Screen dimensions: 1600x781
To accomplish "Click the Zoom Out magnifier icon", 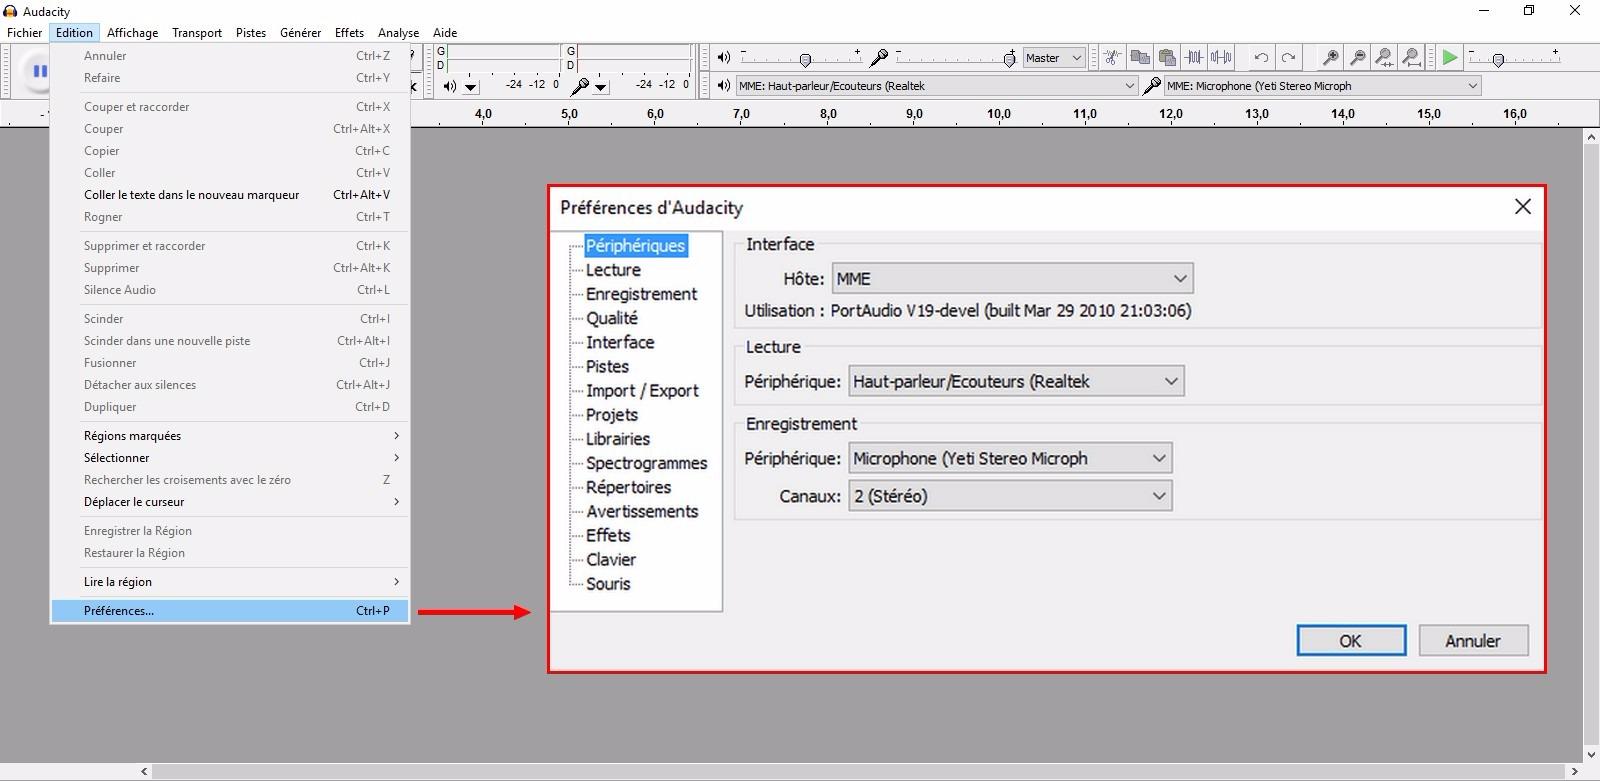I will click(1357, 58).
